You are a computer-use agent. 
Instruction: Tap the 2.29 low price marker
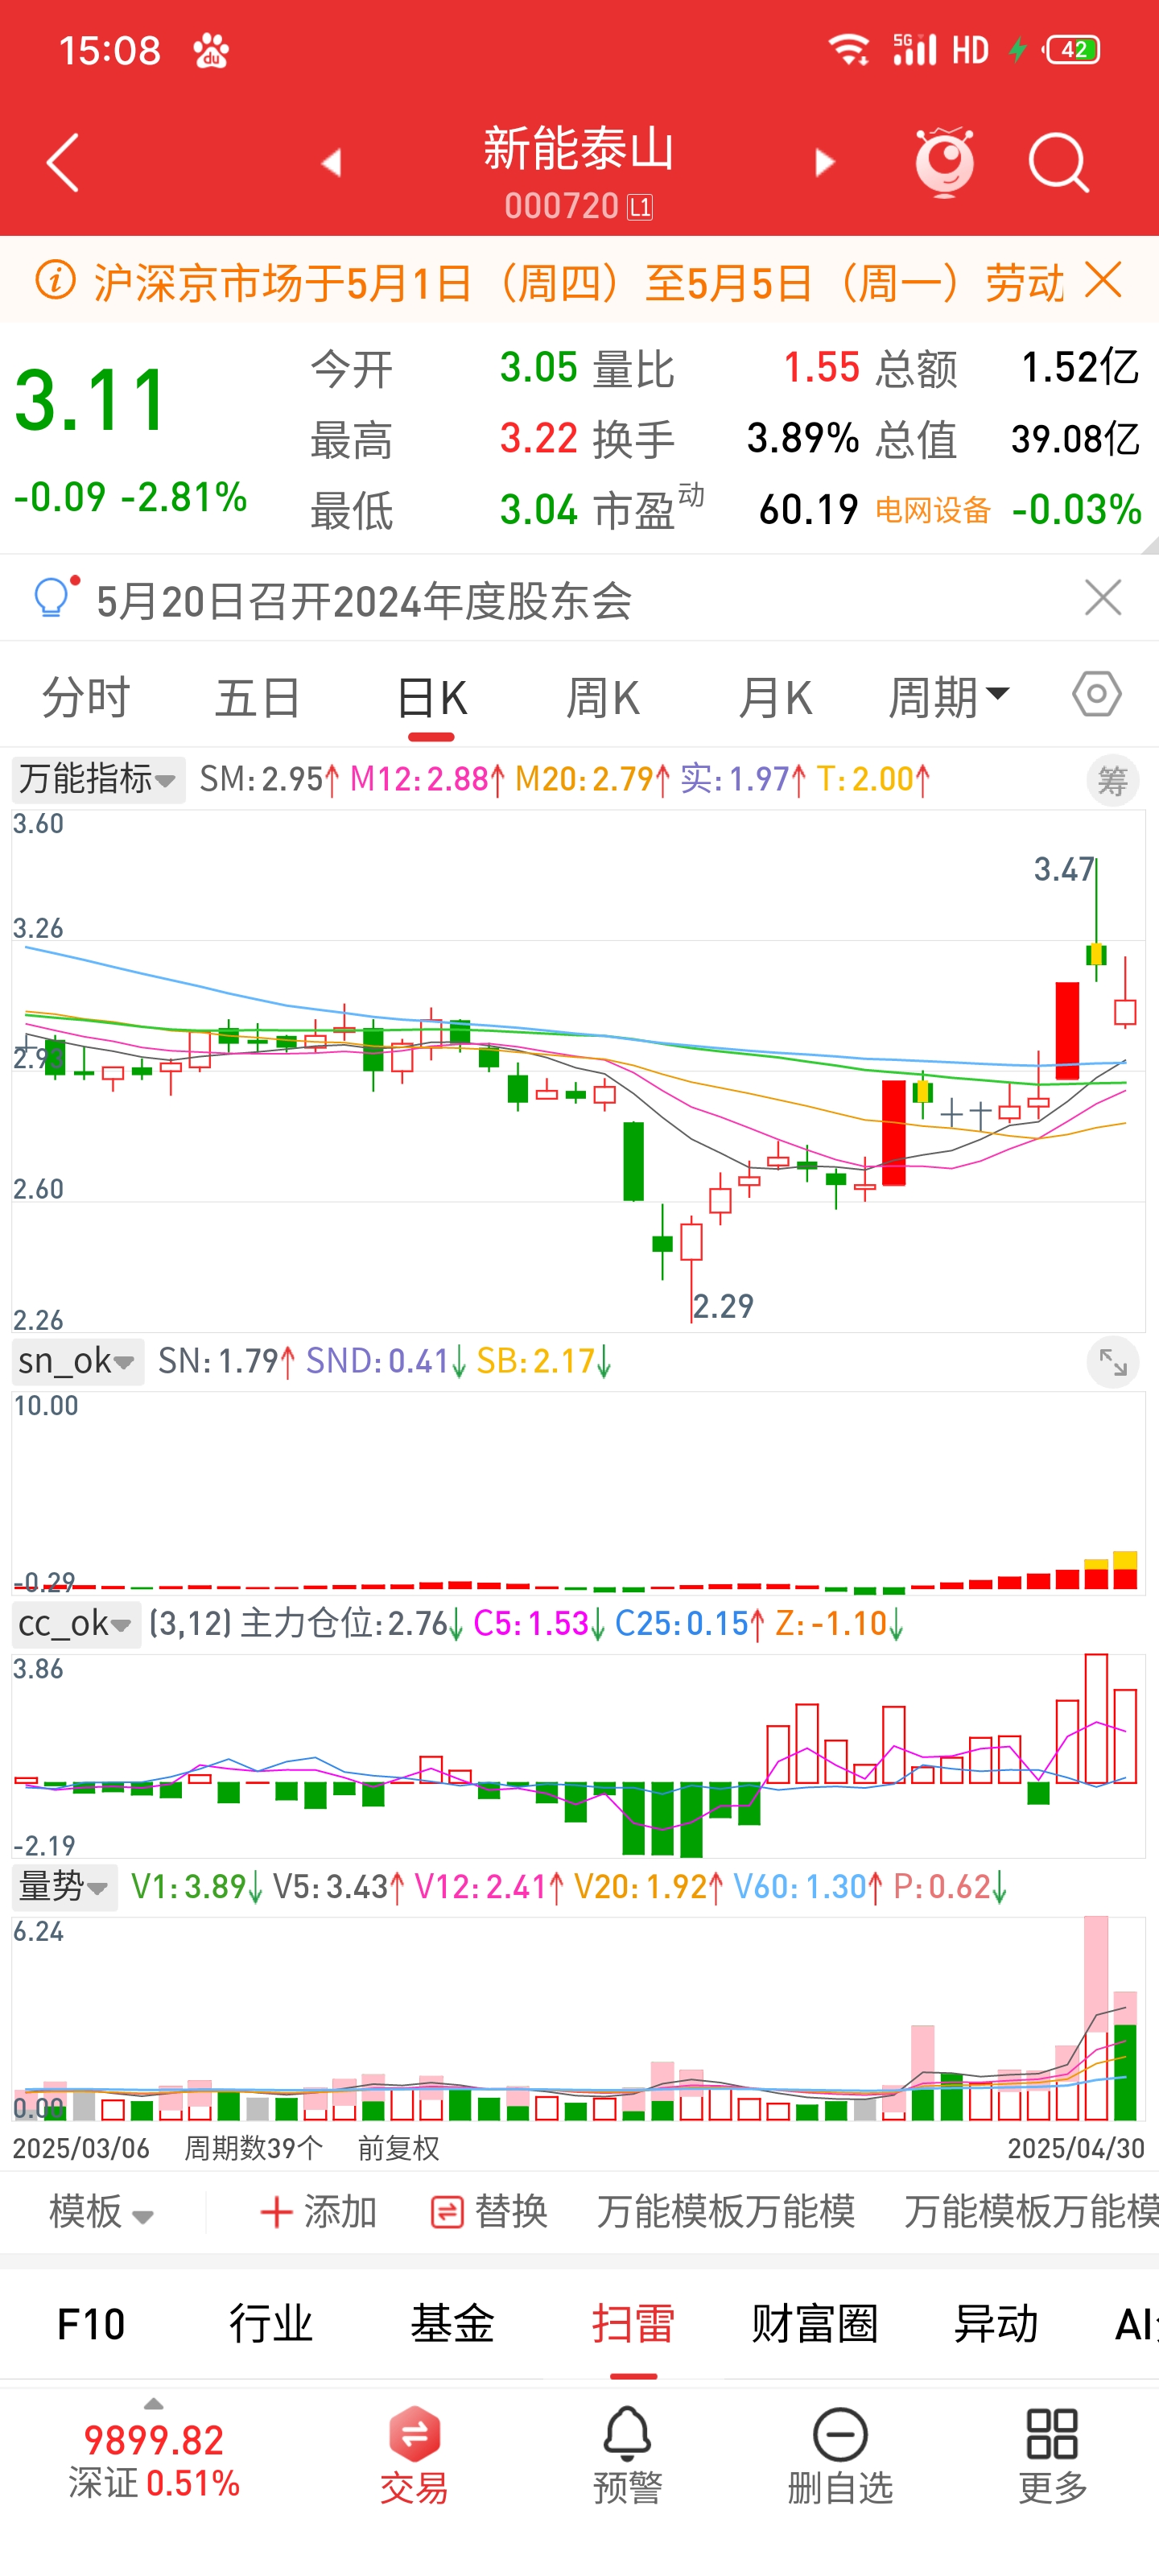[723, 1306]
